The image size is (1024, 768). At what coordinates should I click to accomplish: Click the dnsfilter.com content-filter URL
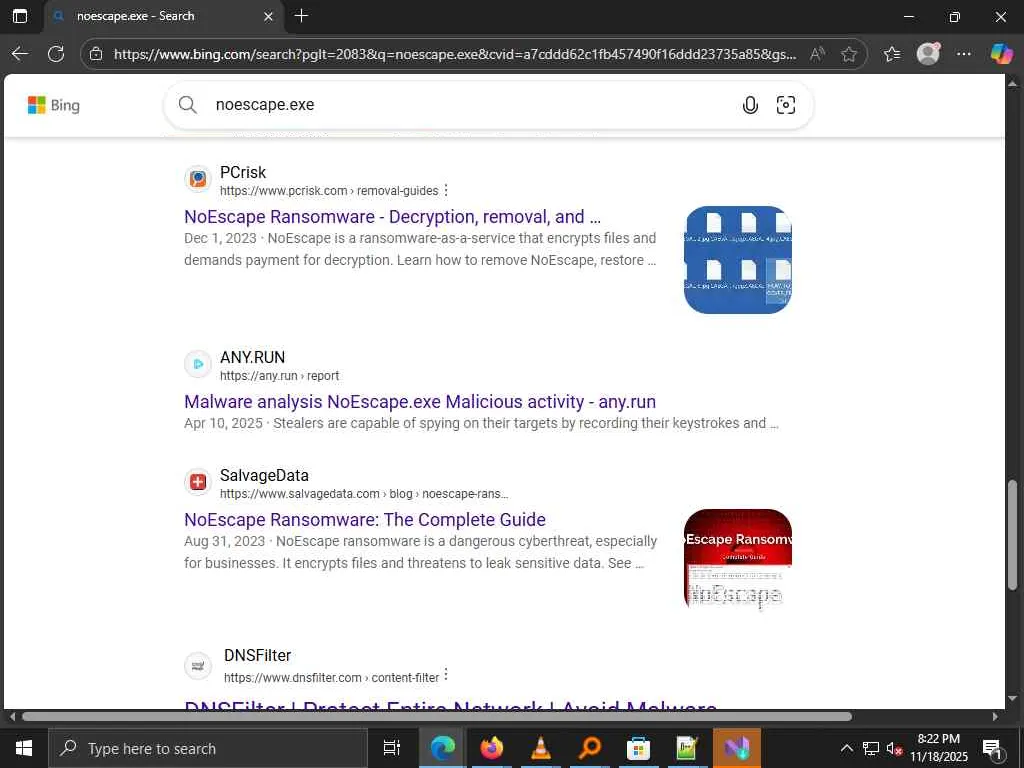[x=332, y=678]
